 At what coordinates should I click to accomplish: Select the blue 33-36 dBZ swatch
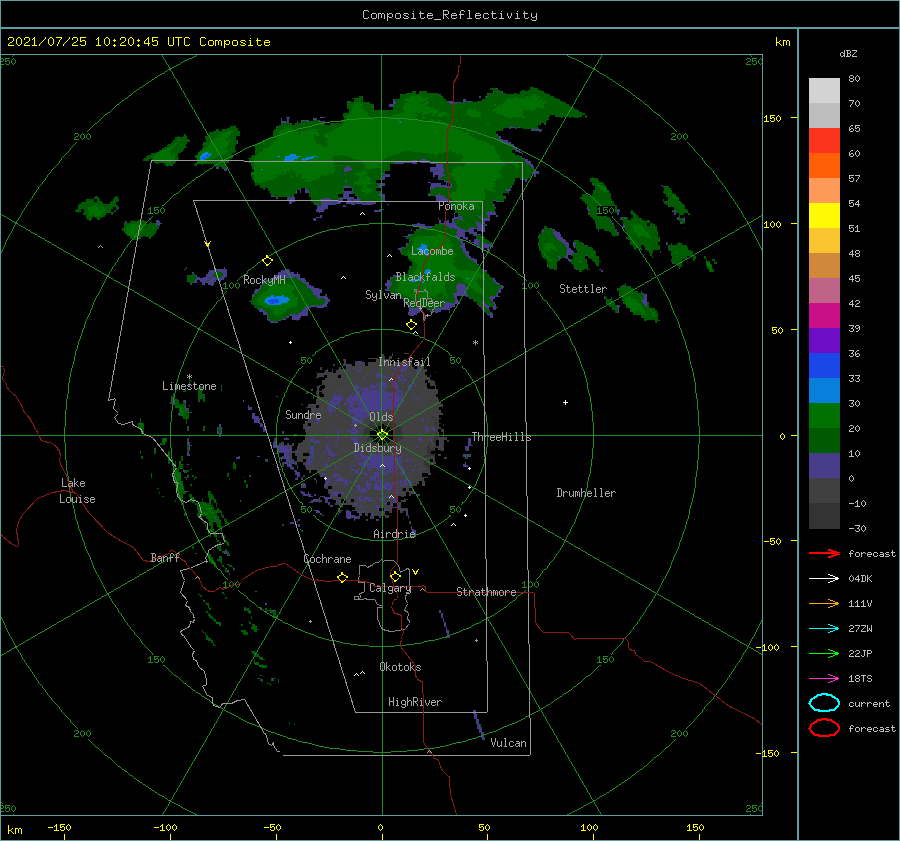[824, 366]
